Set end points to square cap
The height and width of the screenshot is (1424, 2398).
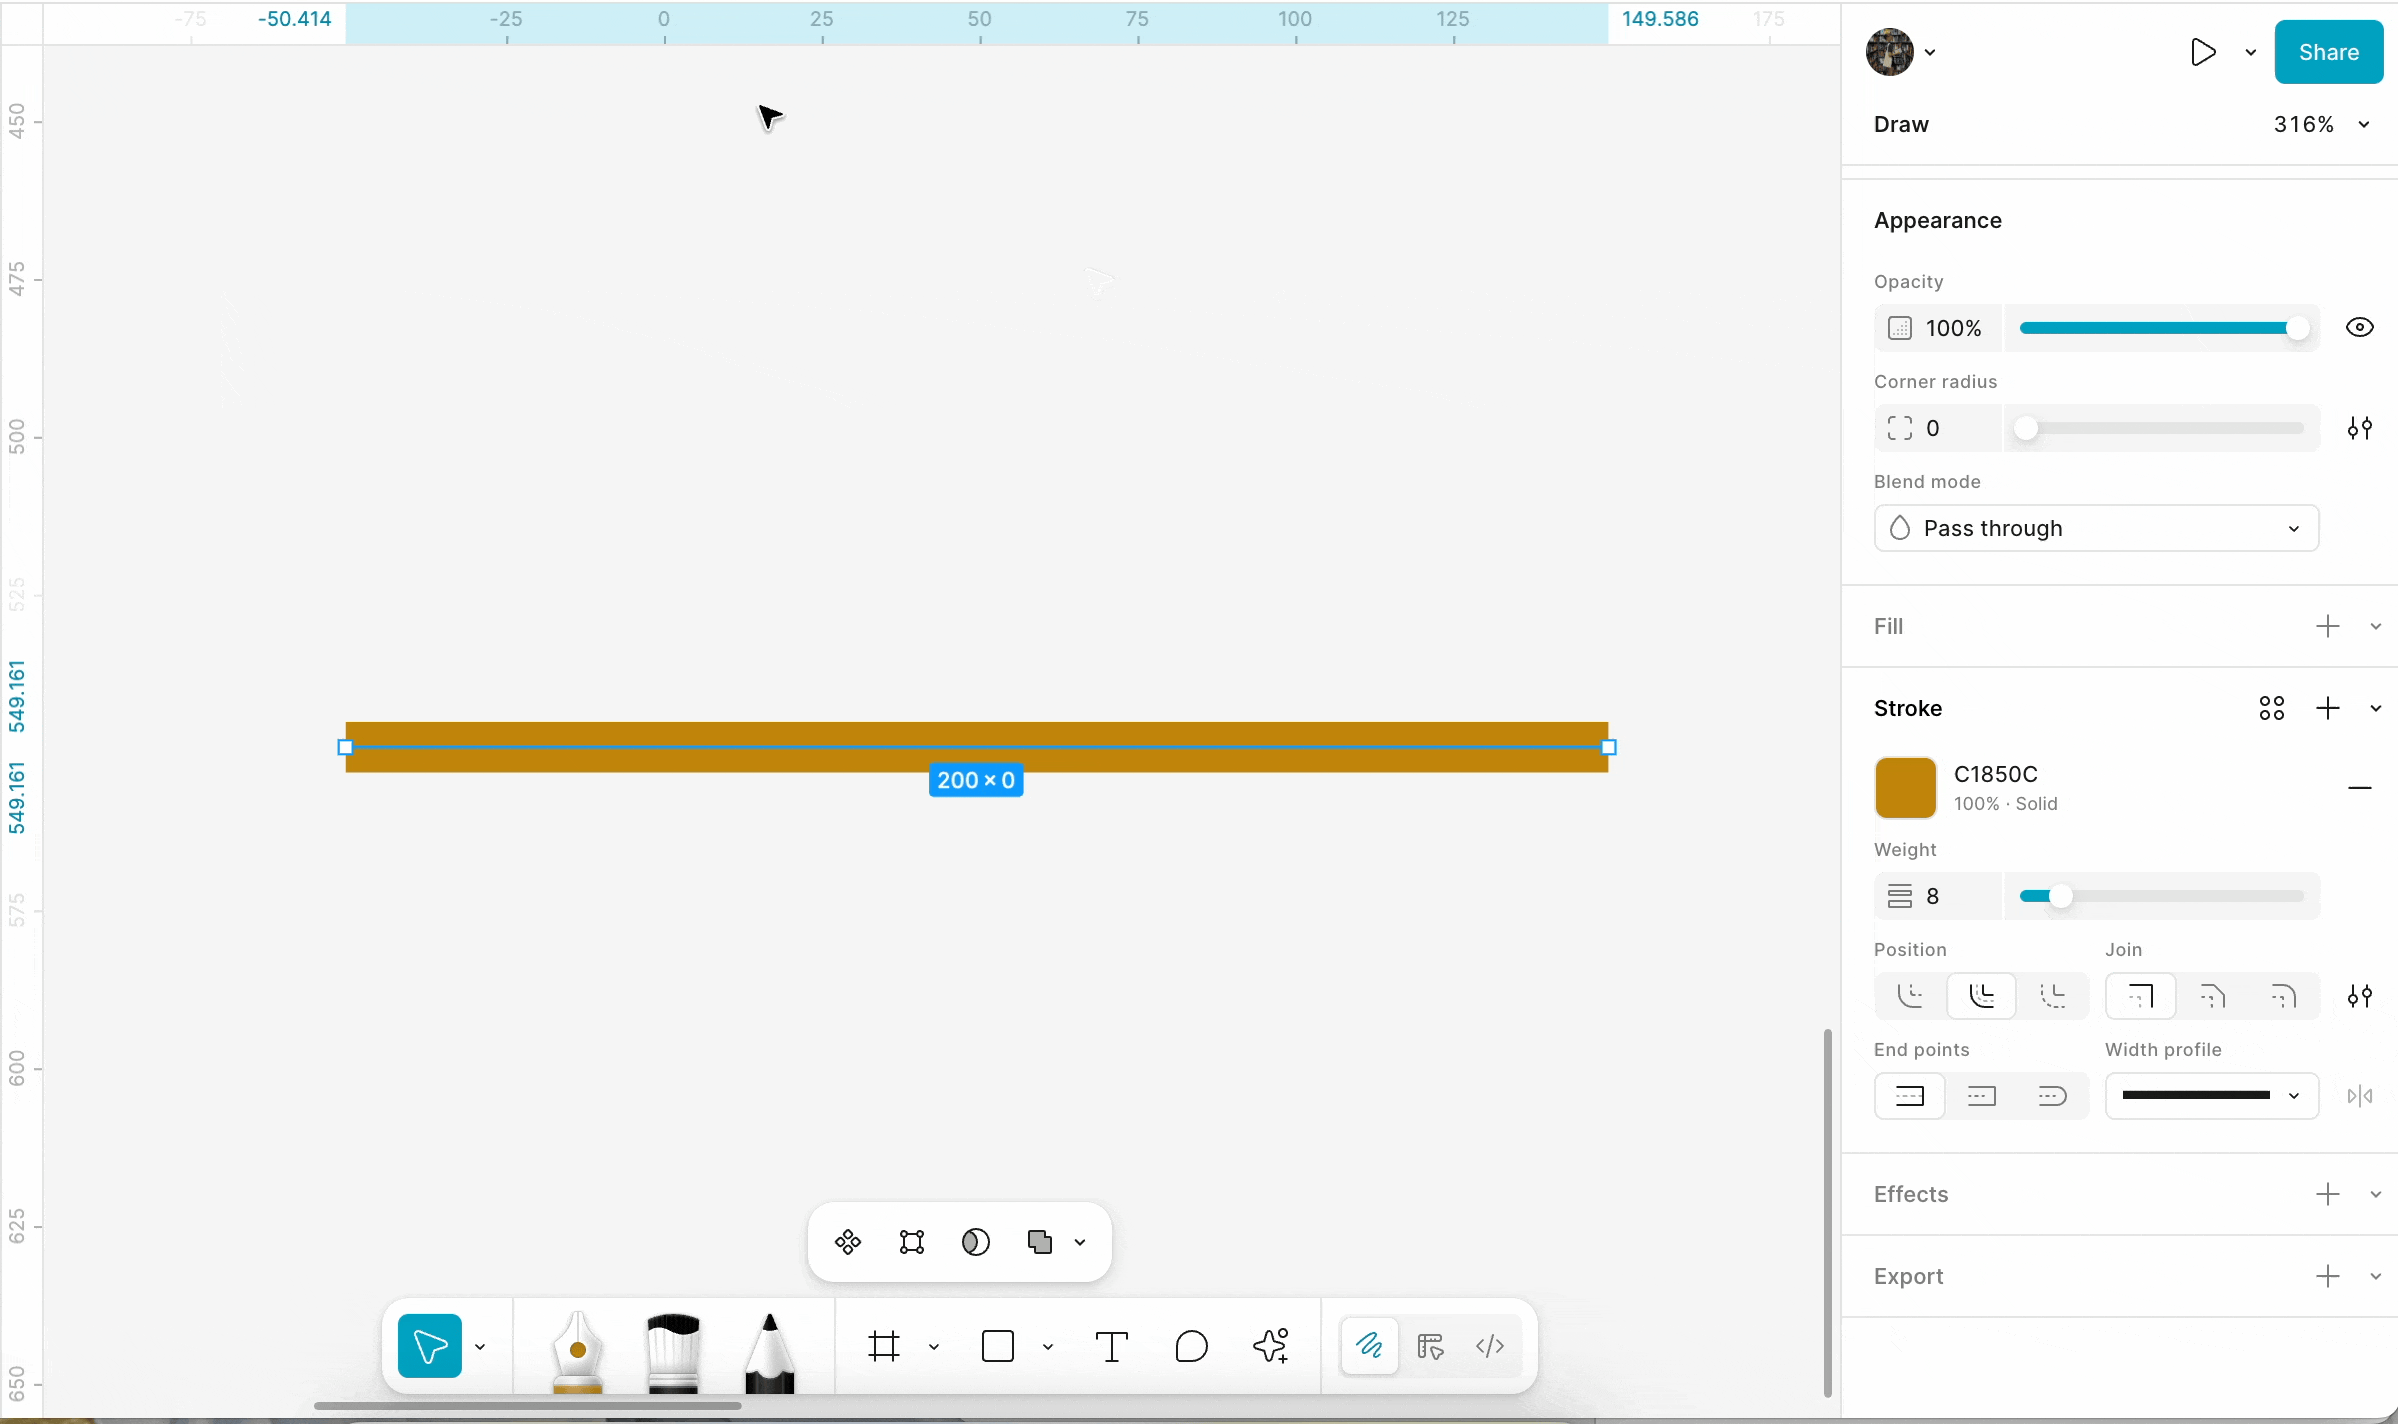point(1981,1096)
